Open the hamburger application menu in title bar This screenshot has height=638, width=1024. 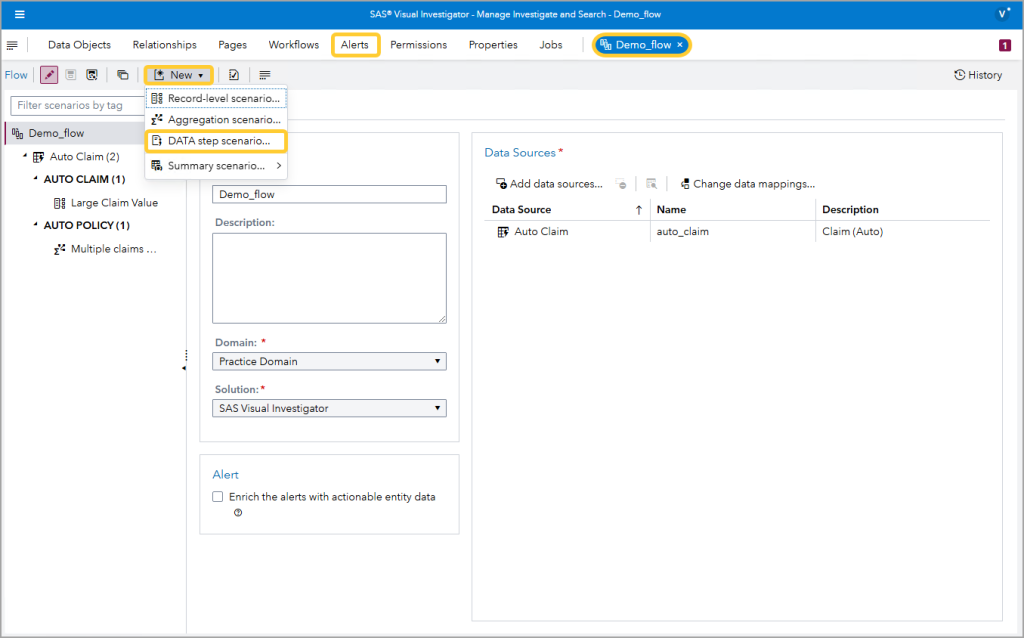coord(19,14)
